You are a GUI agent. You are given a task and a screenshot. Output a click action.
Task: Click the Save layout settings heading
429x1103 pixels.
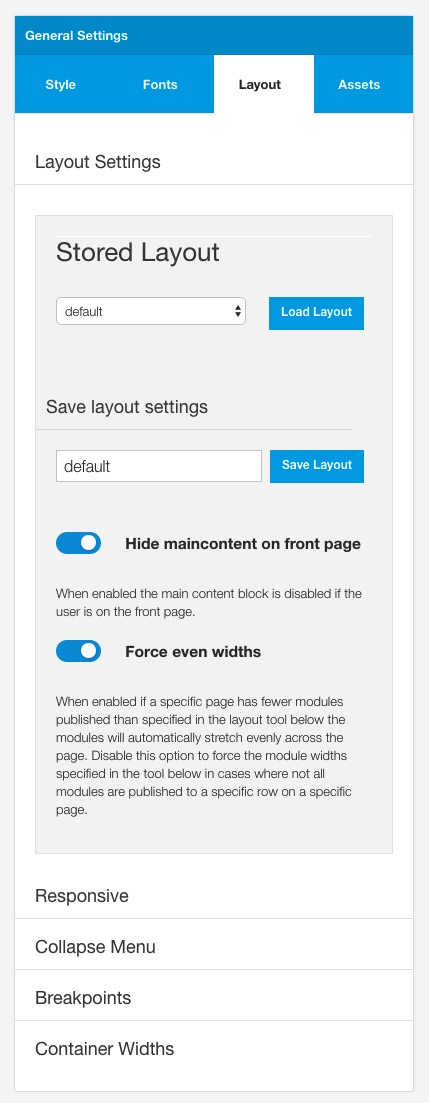127,407
